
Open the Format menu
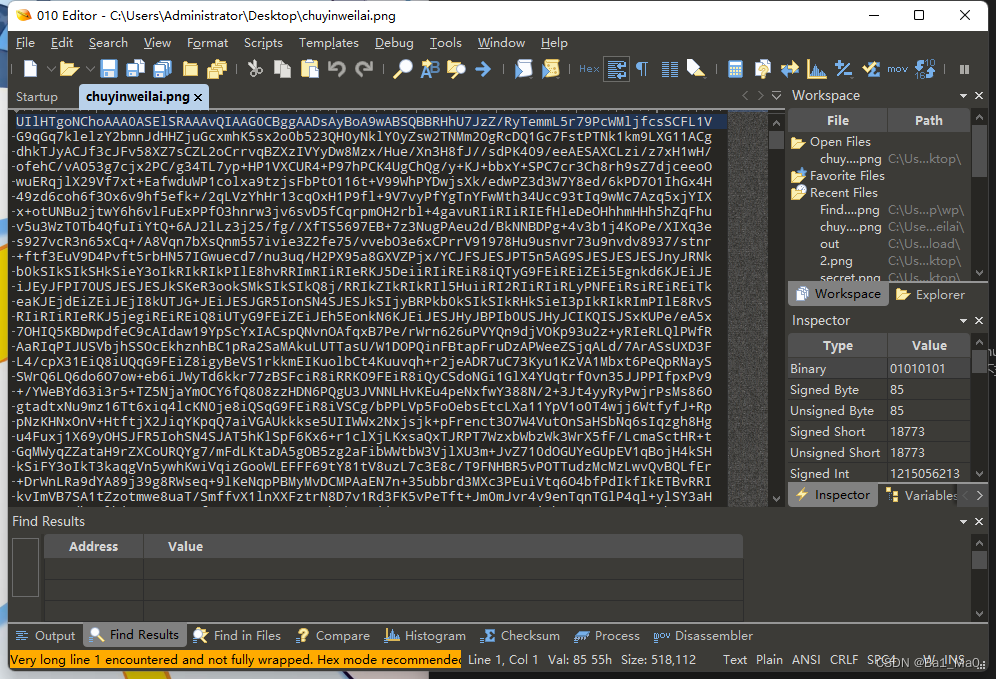207,43
